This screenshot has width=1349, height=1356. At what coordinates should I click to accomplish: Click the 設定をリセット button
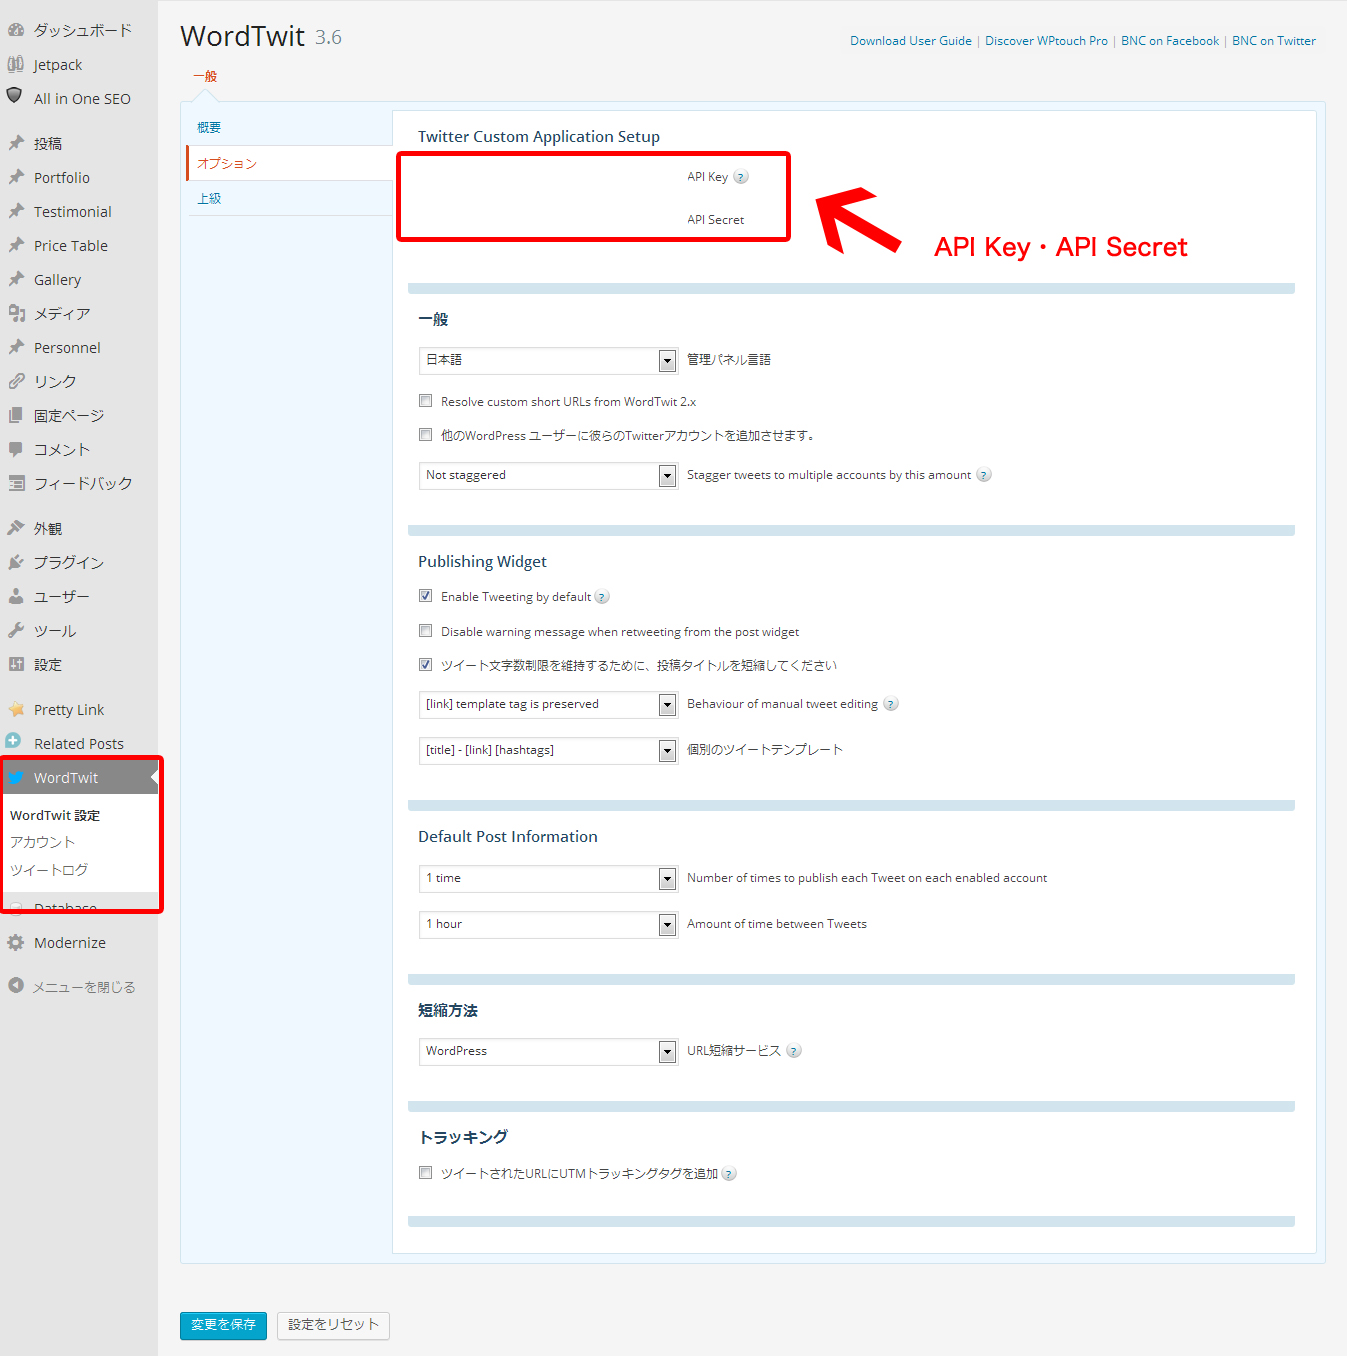point(333,1325)
